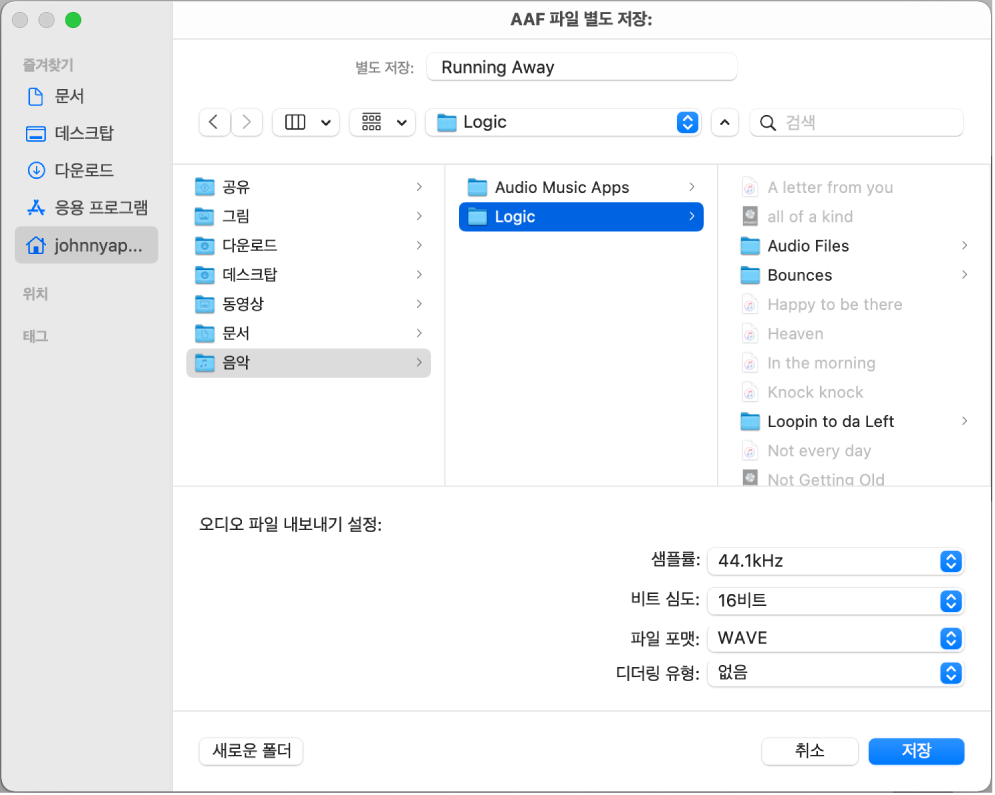
Task: Select 다운로드 in the sidebar favorites
Action: tap(87, 171)
